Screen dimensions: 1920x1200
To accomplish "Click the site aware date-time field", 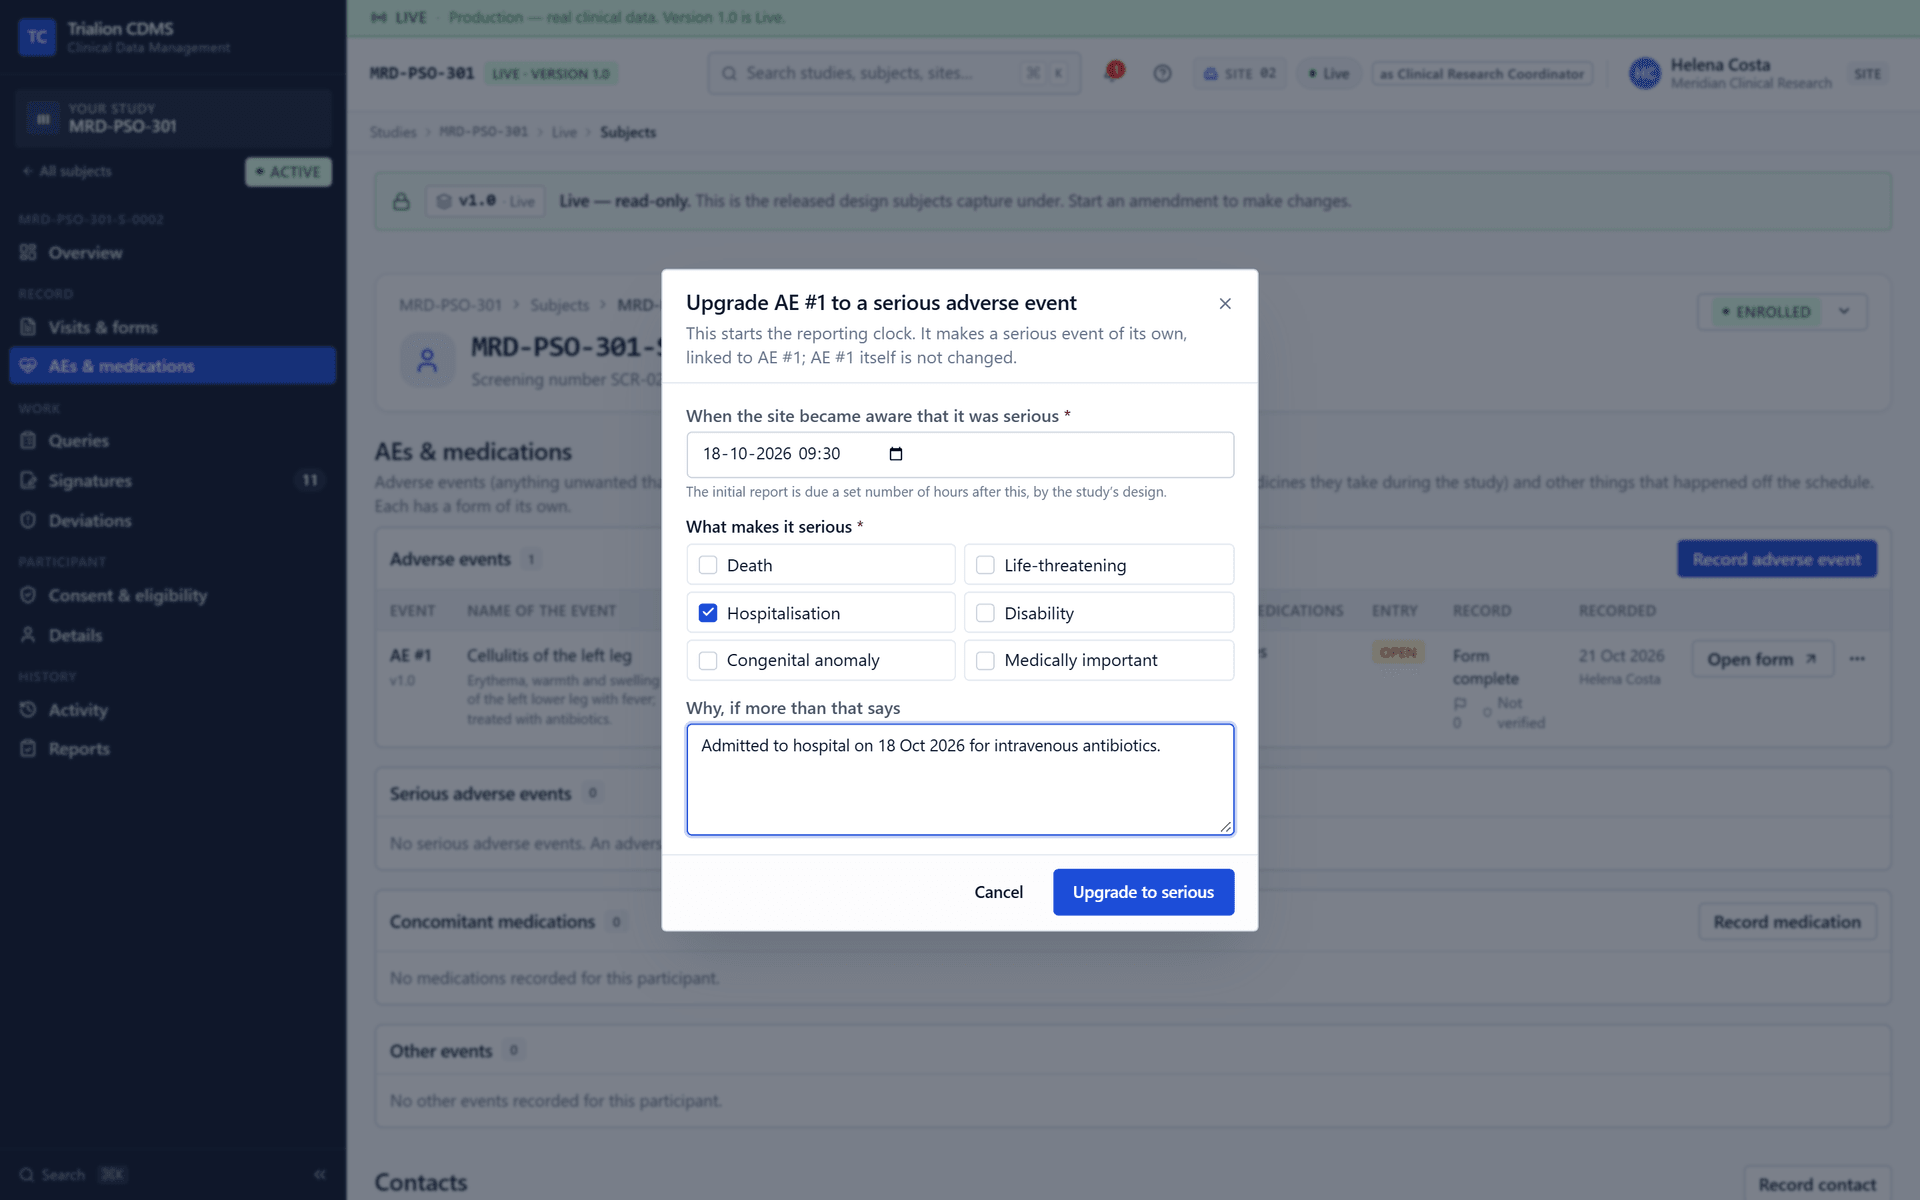I will coord(960,454).
